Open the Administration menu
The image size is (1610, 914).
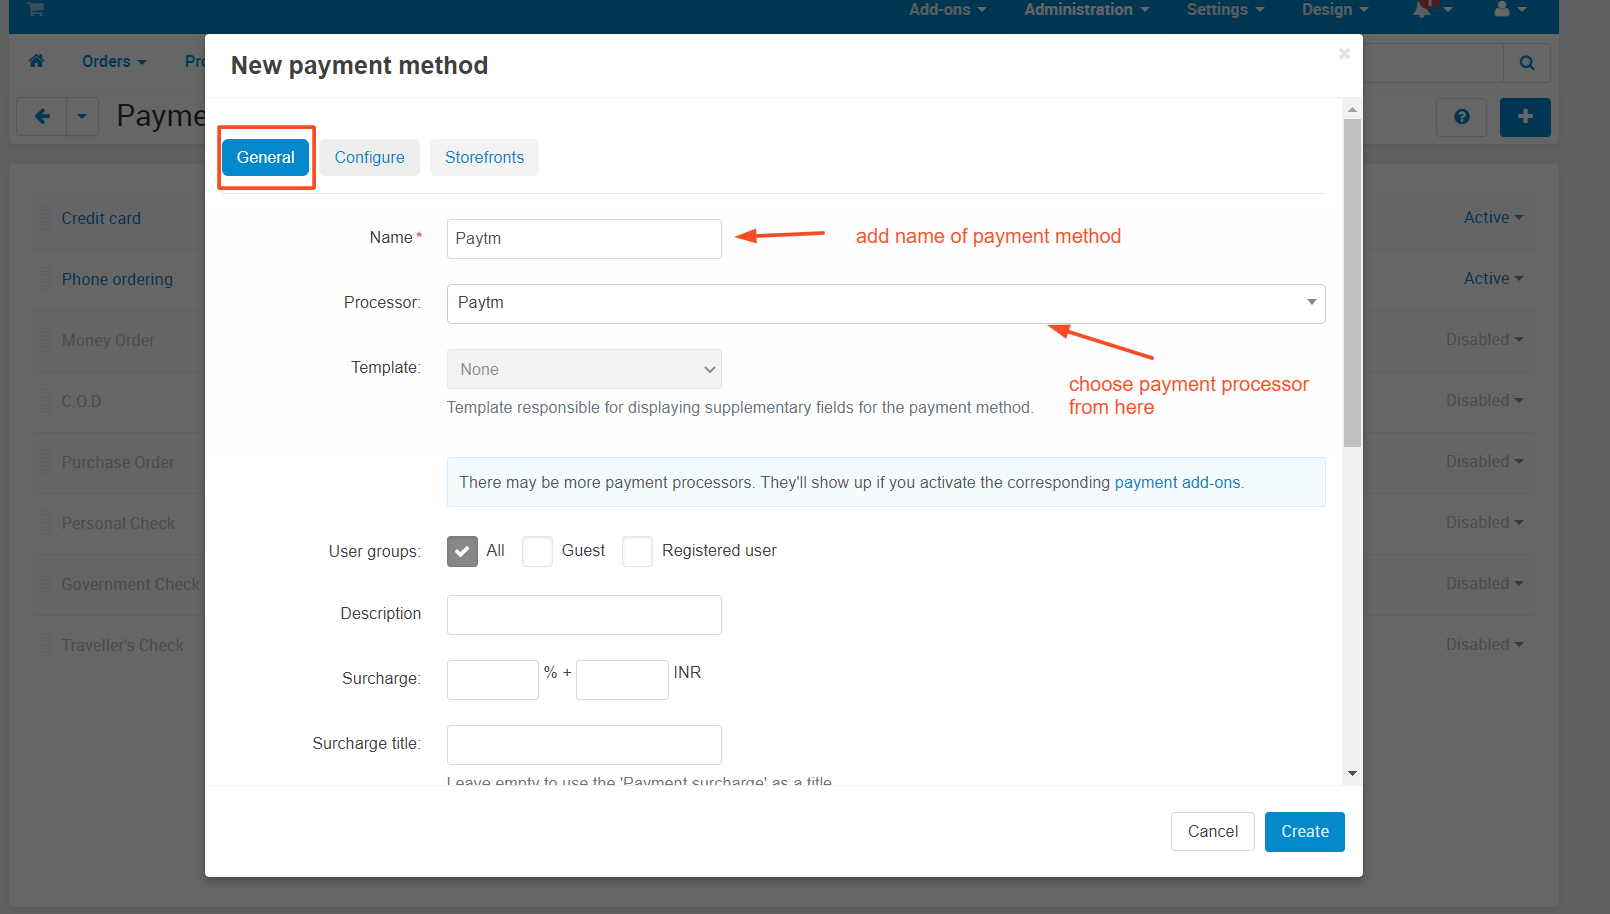pyautogui.click(x=1086, y=9)
